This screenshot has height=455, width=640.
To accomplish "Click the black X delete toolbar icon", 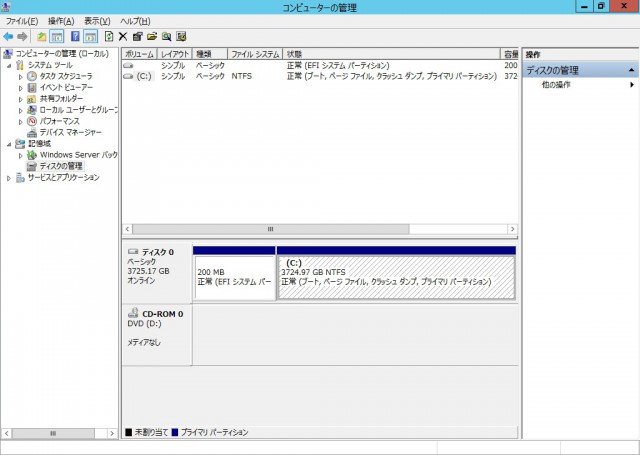I will [123, 36].
